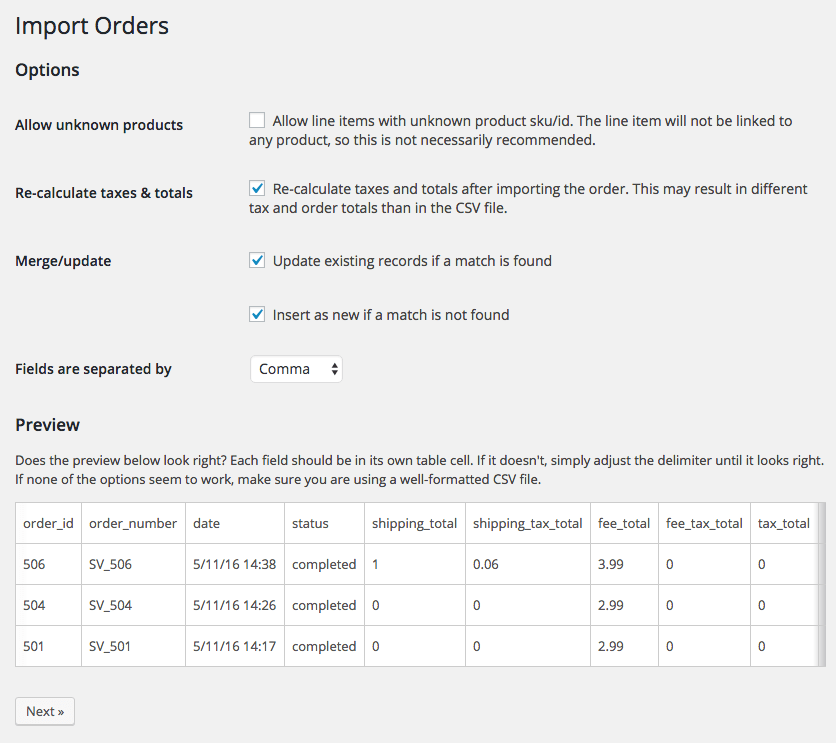The width and height of the screenshot is (836, 743).
Task: Click the completed status in row 506
Action: pyautogui.click(x=324, y=564)
